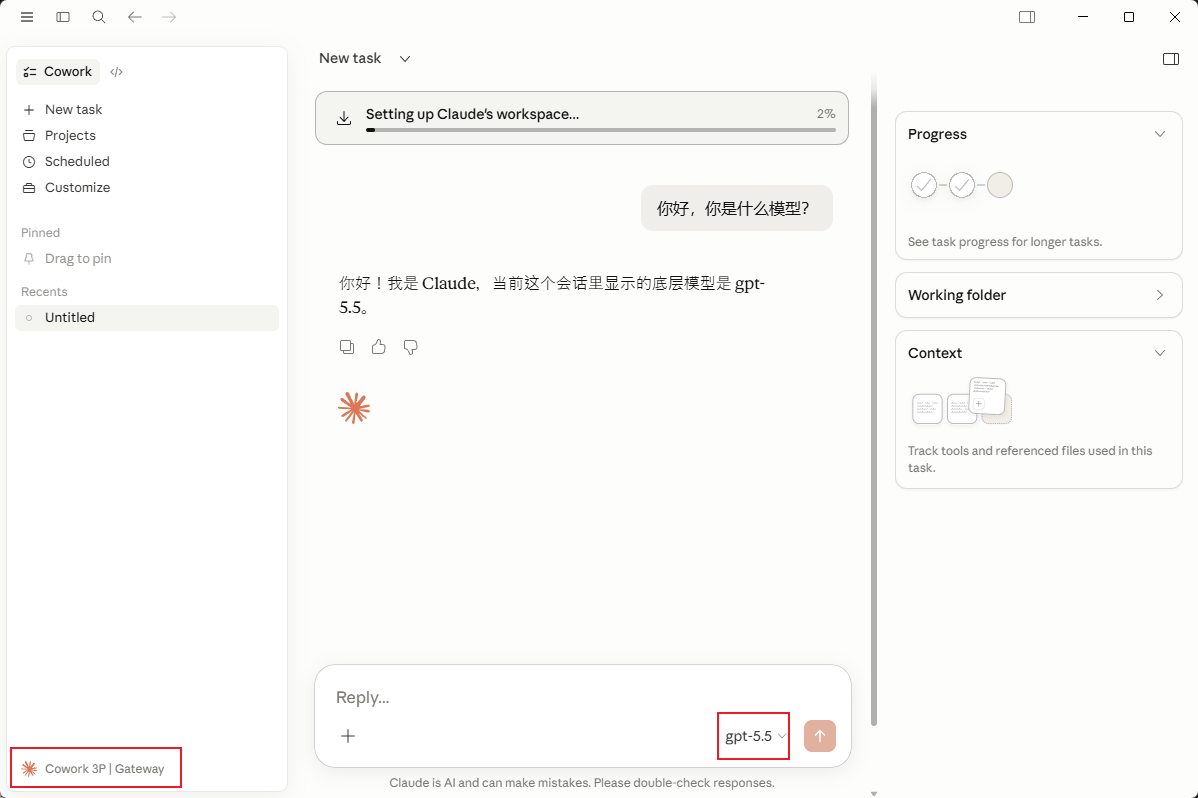Click the Progress steps illustration
Screen dimensions: 1198x798
(962, 185)
